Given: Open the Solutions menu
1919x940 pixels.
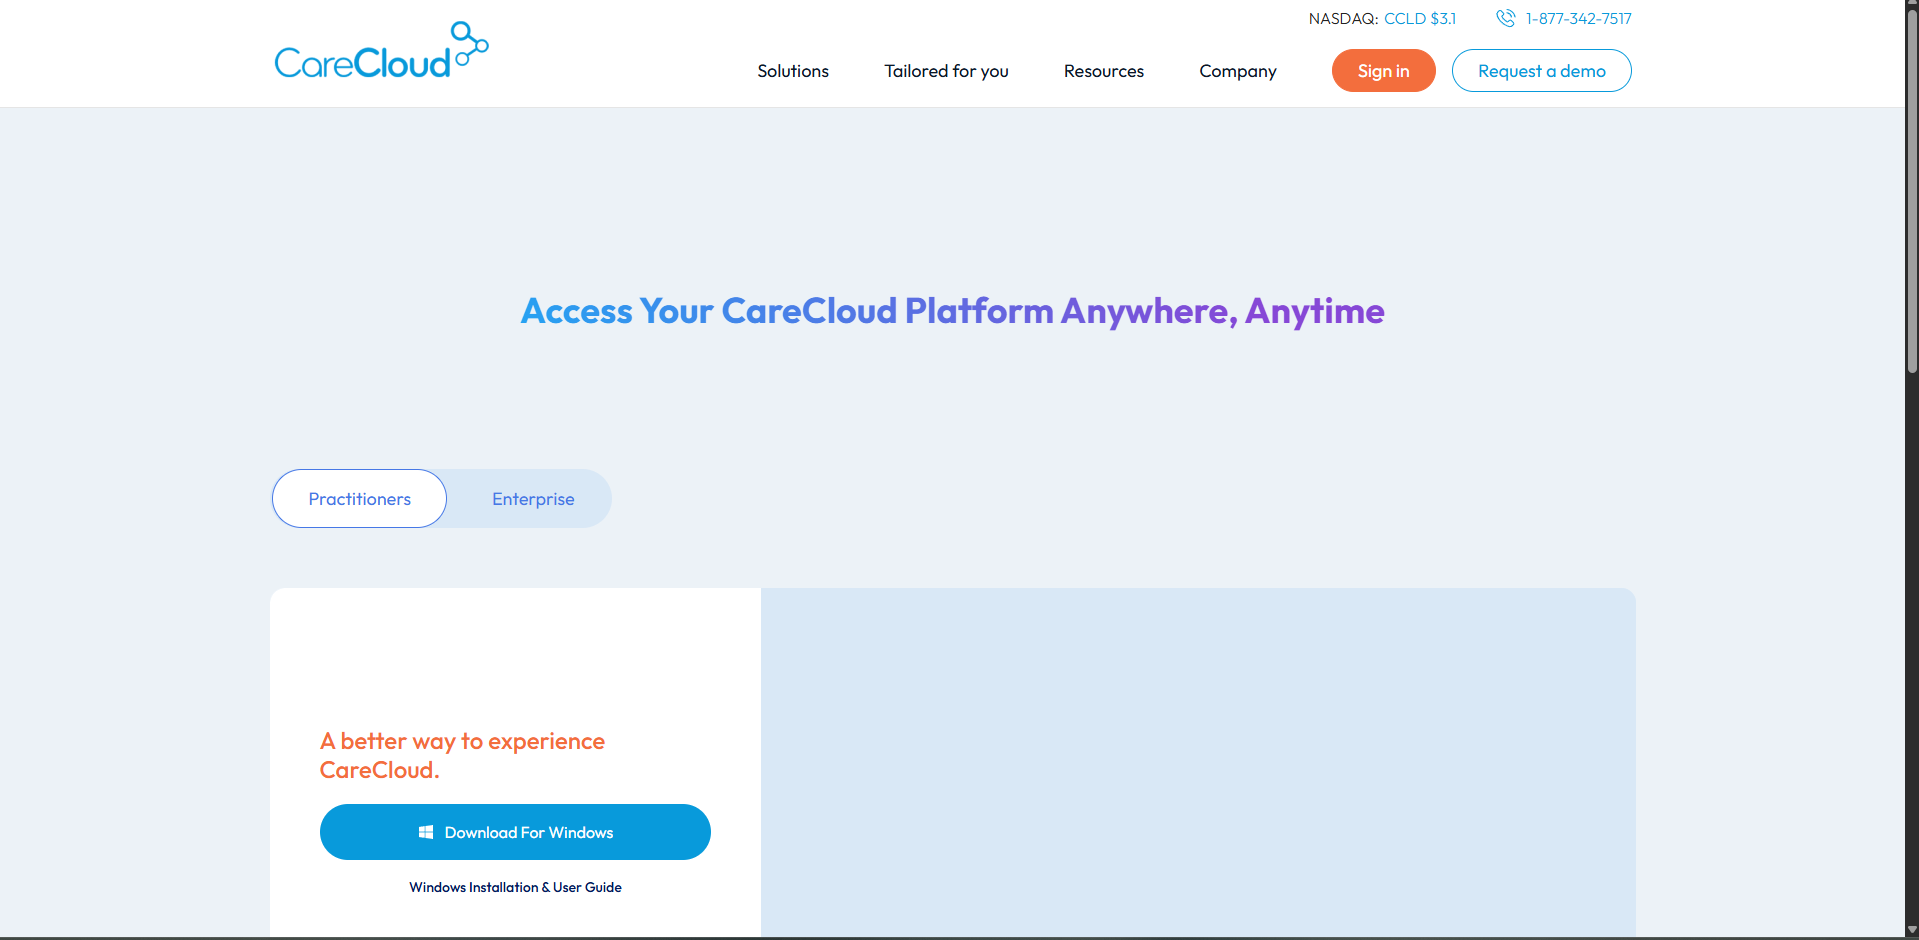Looking at the screenshot, I should click(792, 70).
